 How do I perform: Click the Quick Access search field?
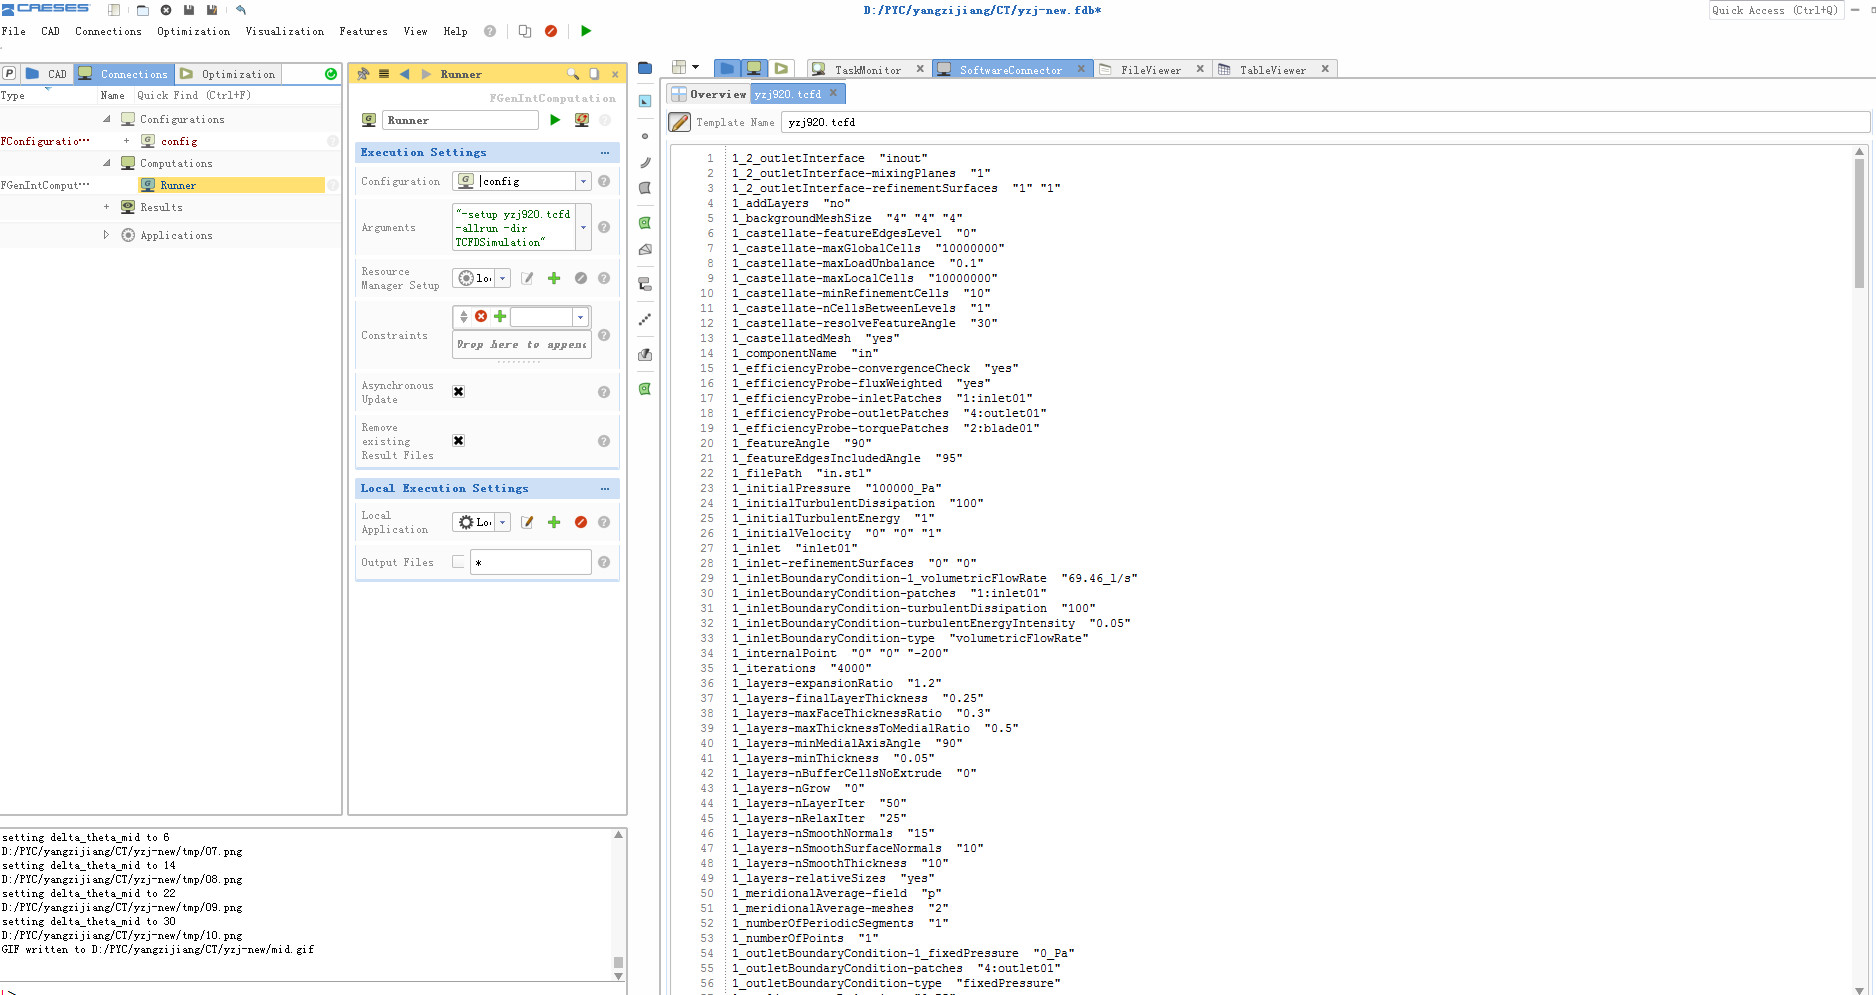click(x=1775, y=10)
